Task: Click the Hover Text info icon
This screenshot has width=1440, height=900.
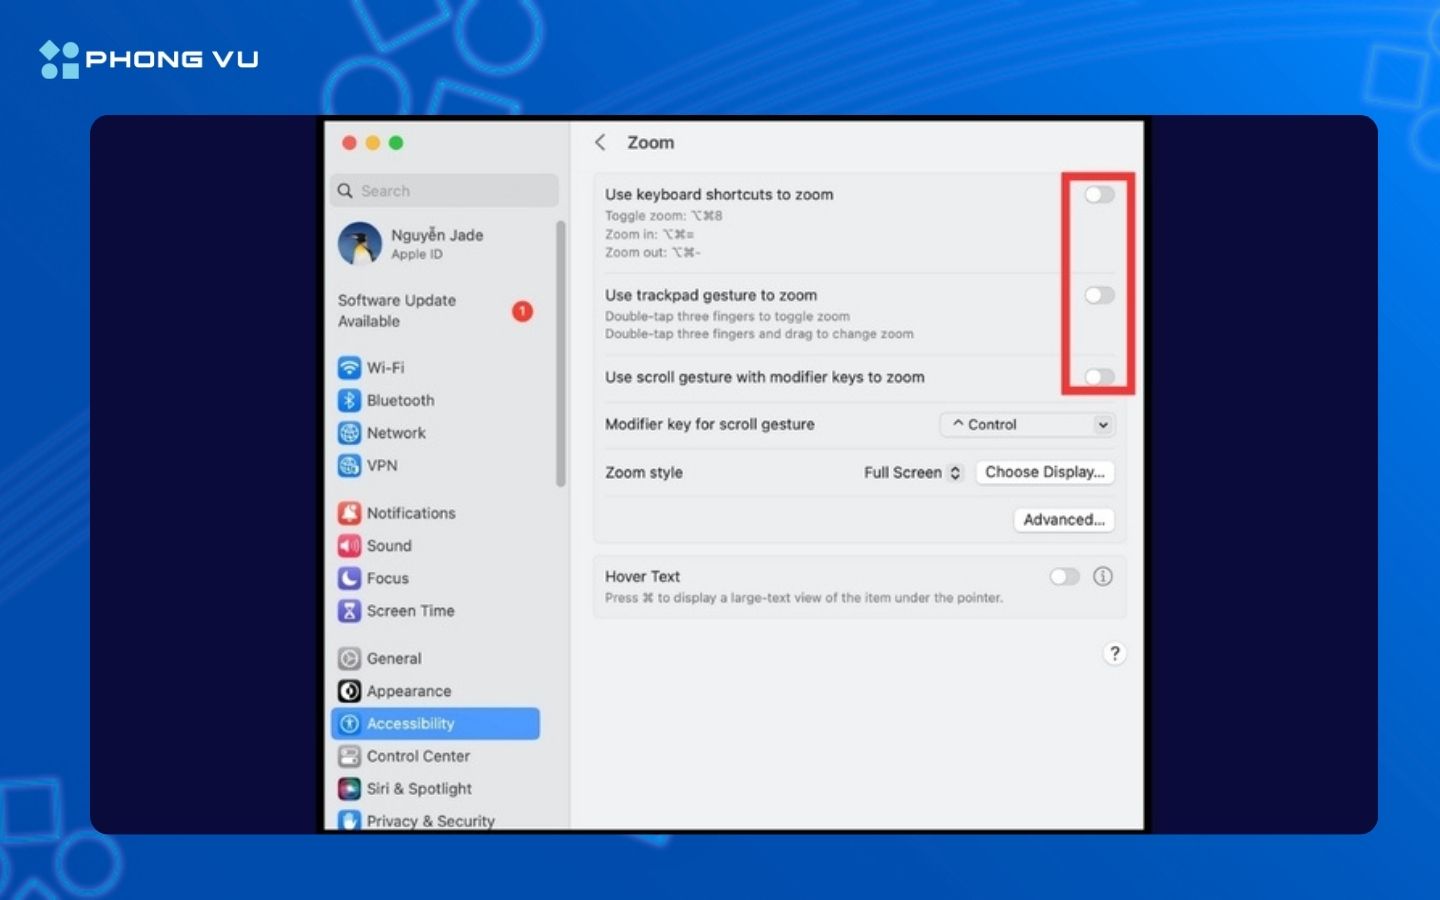Action: click(1102, 577)
